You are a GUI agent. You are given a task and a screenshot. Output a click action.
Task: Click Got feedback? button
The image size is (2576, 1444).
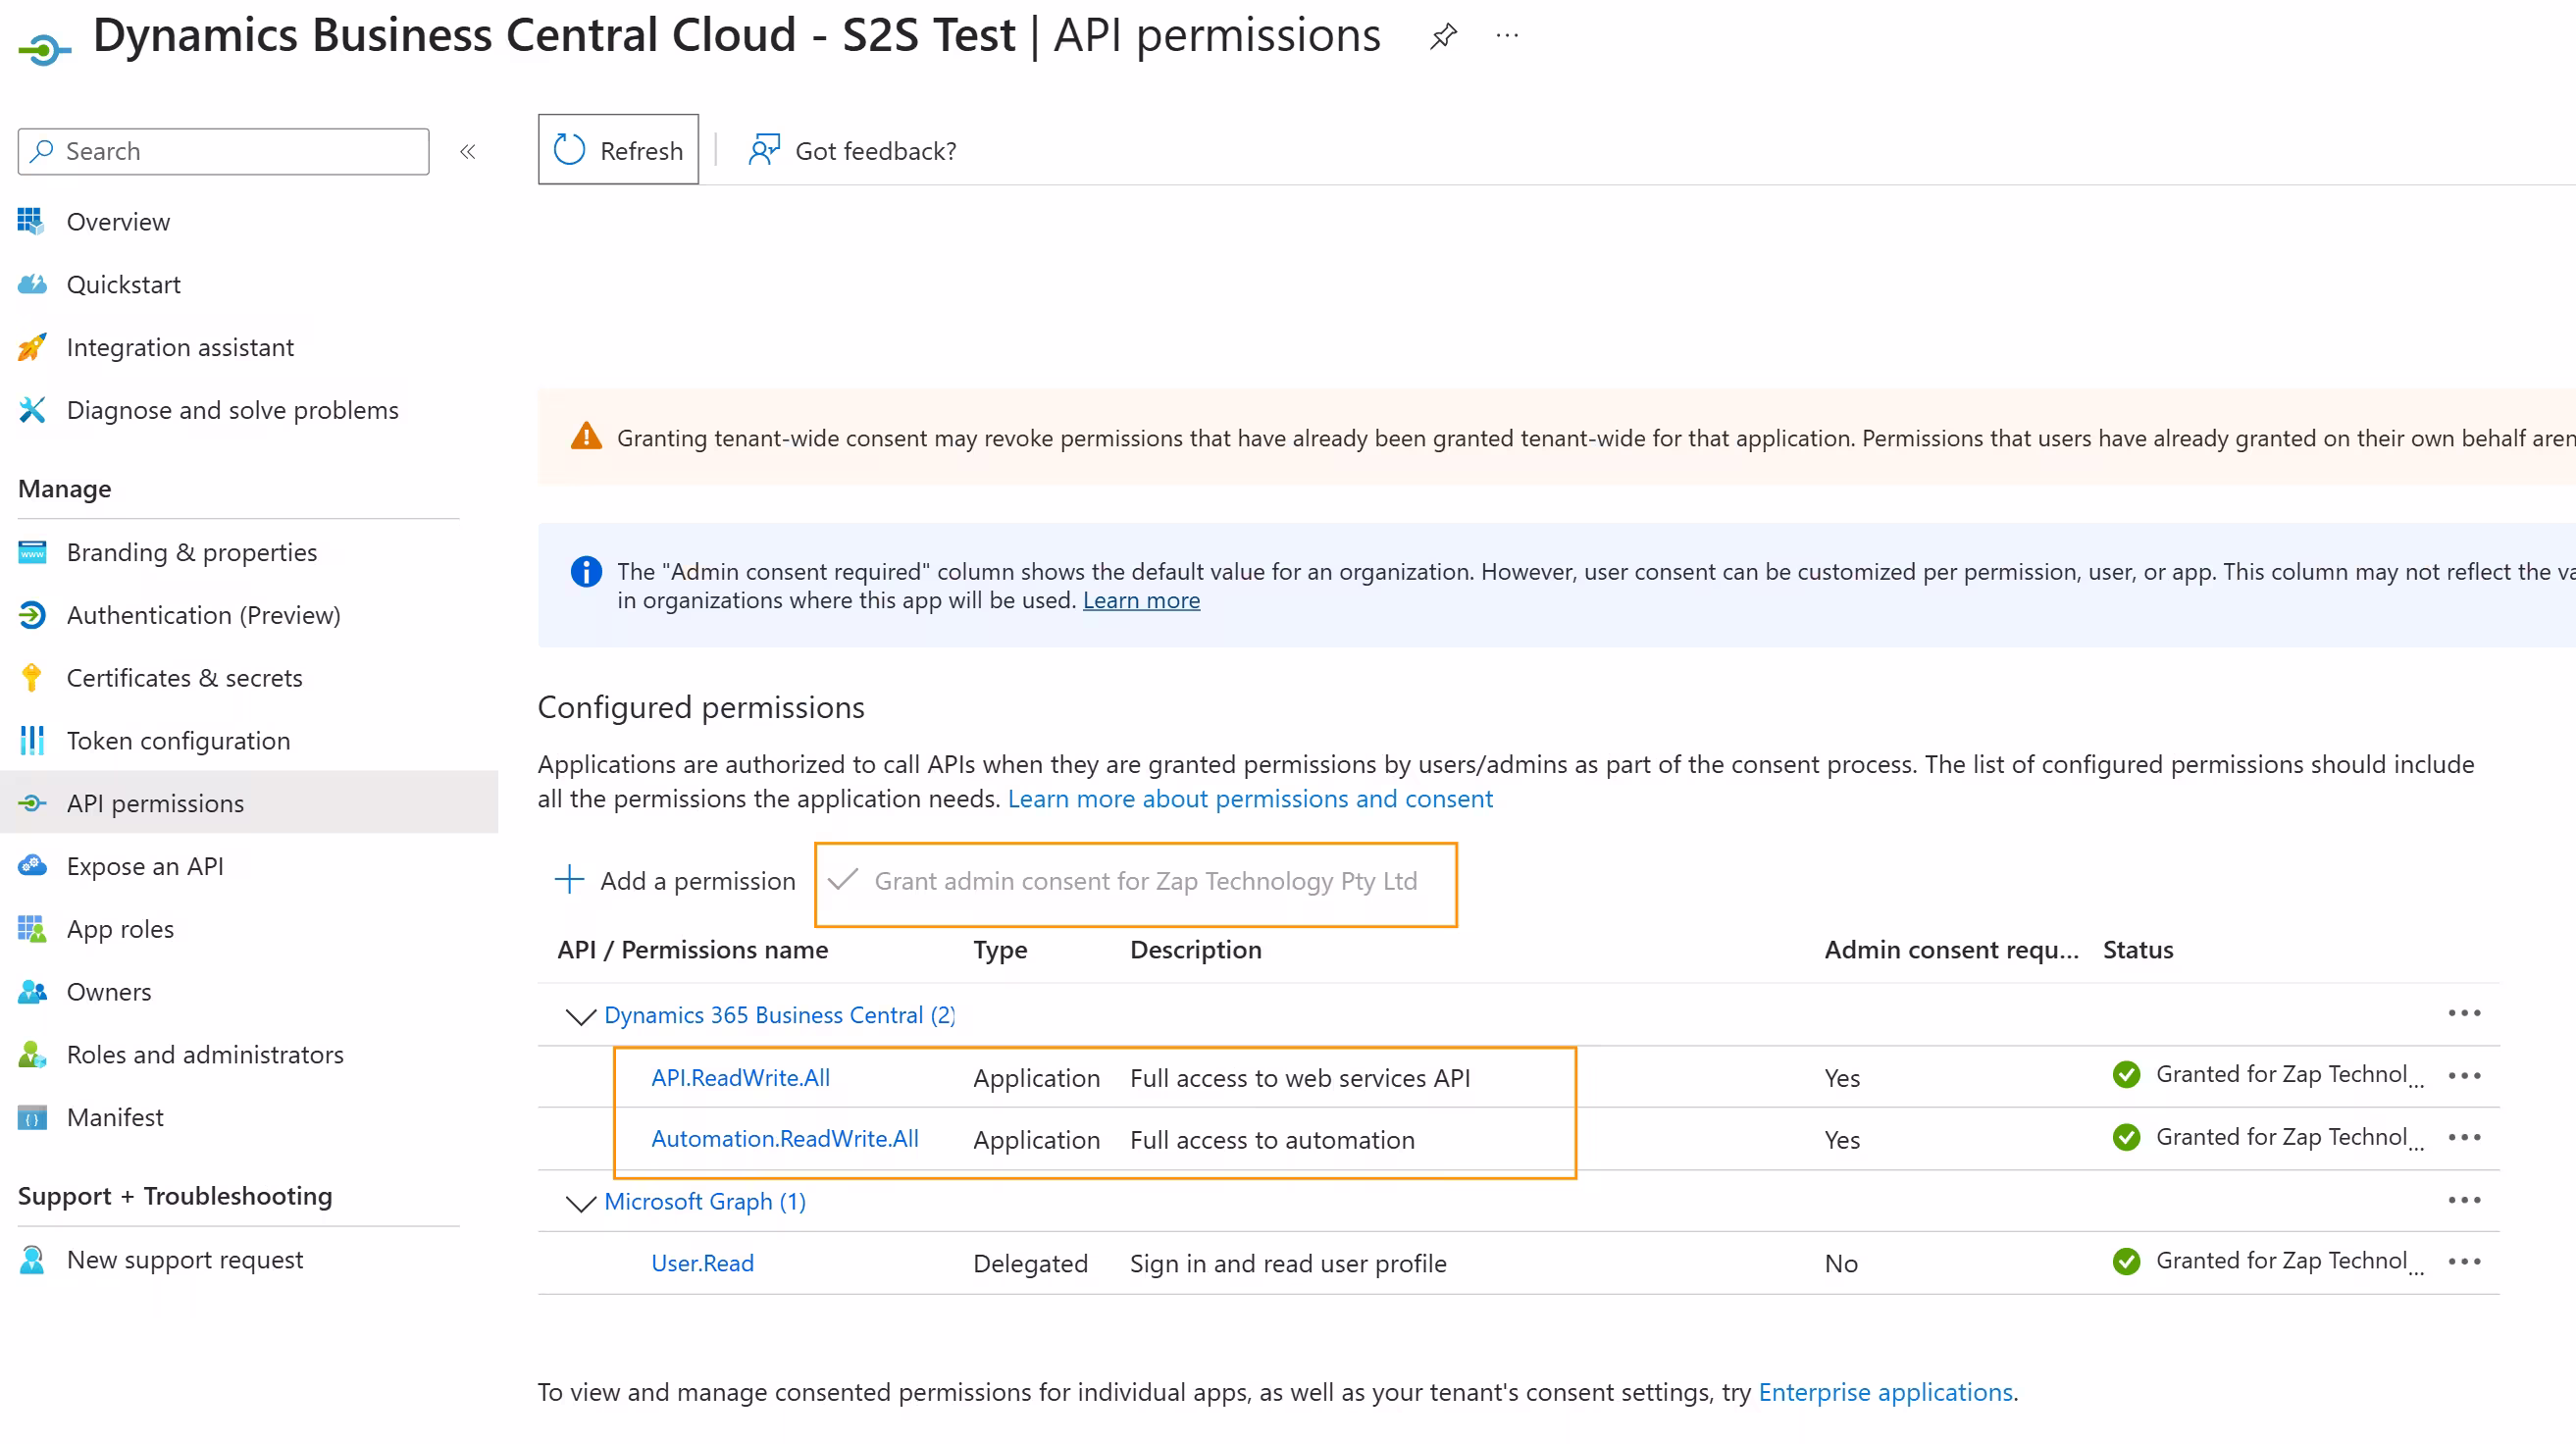(853, 150)
